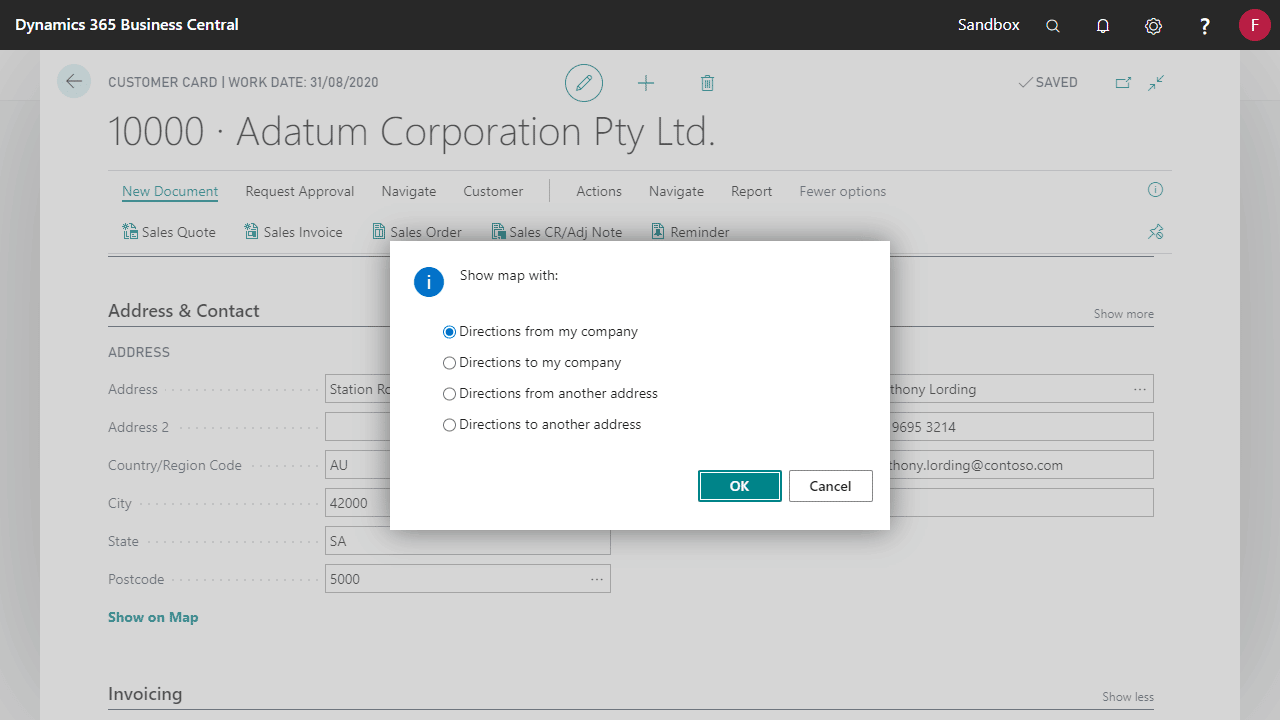Viewport: 1280px width, 720px height.
Task: Click the Dynamics 365 Business Central title
Action: tap(127, 25)
